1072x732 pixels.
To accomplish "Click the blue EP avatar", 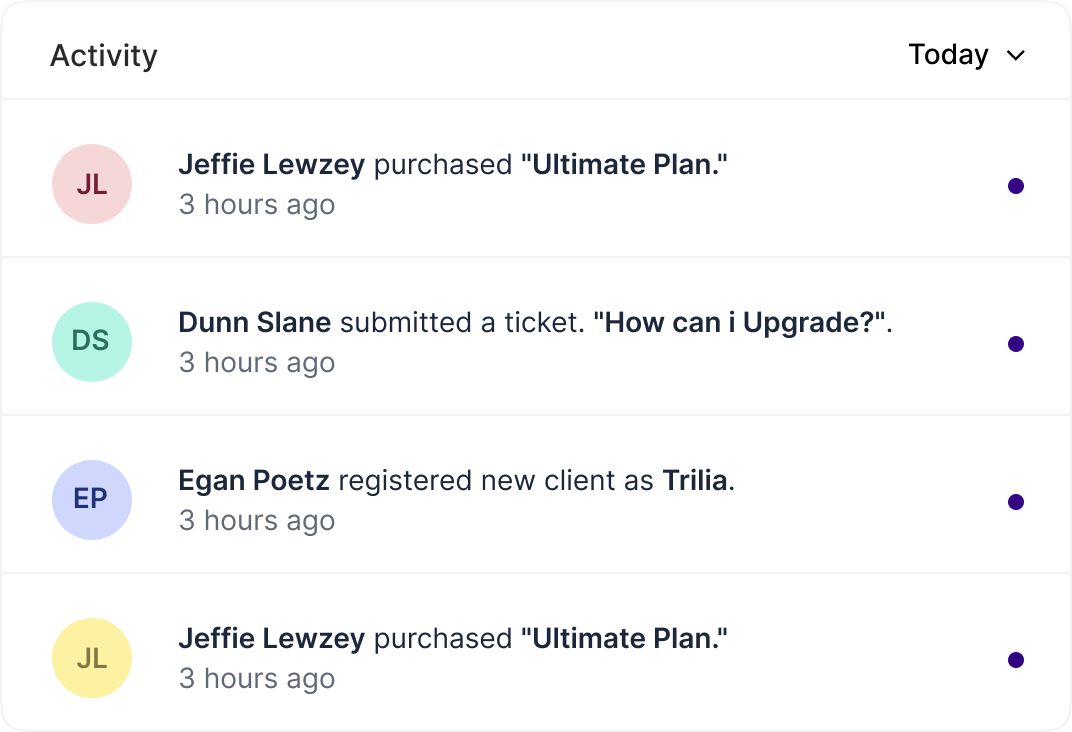I will [x=92, y=500].
